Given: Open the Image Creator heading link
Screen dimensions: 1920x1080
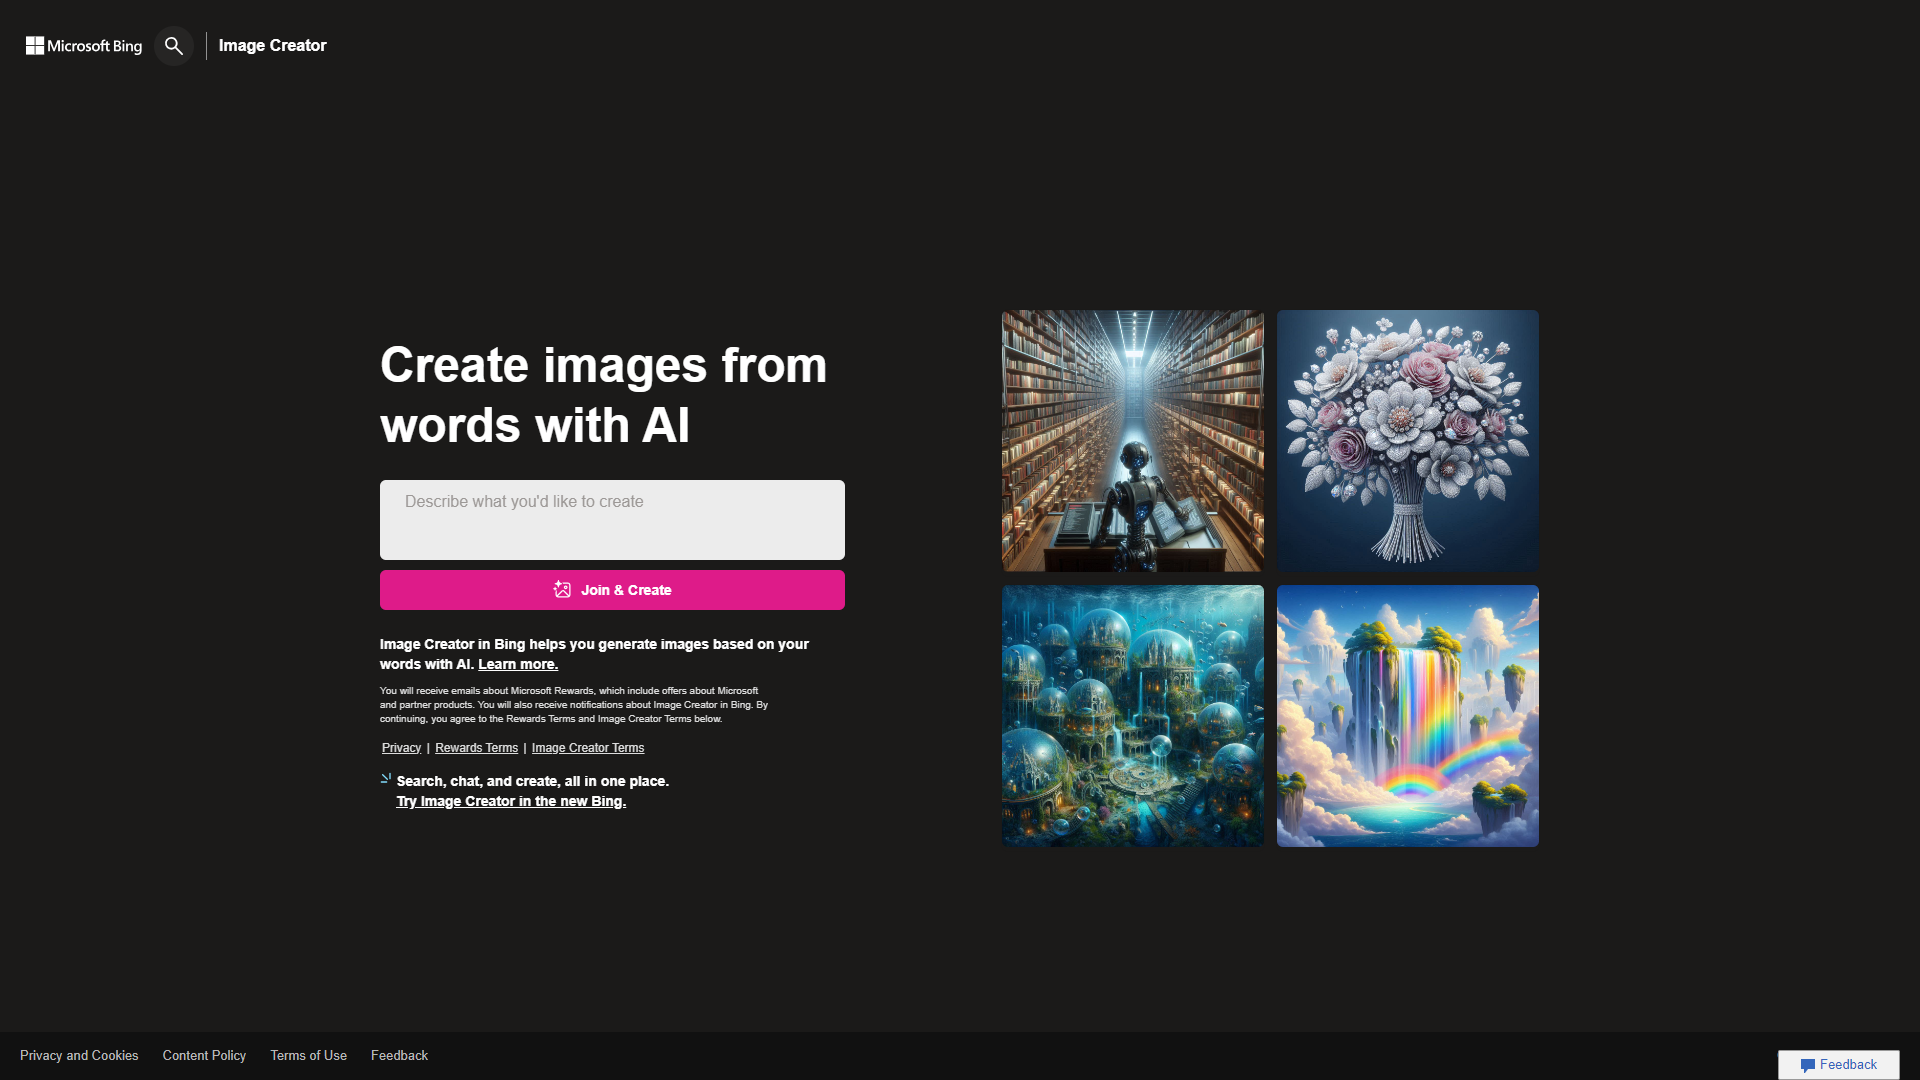Looking at the screenshot, I should click(x=272, y=45).
